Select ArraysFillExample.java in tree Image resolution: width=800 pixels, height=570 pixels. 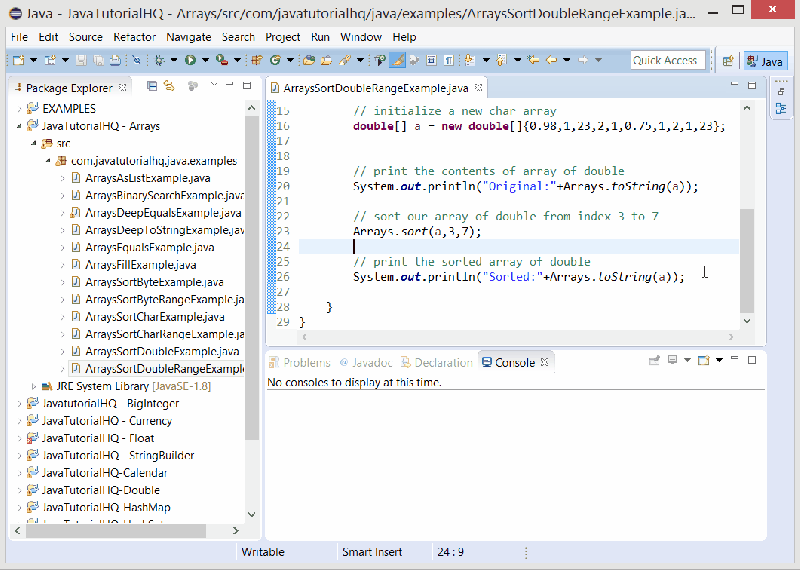click(141, 265)
